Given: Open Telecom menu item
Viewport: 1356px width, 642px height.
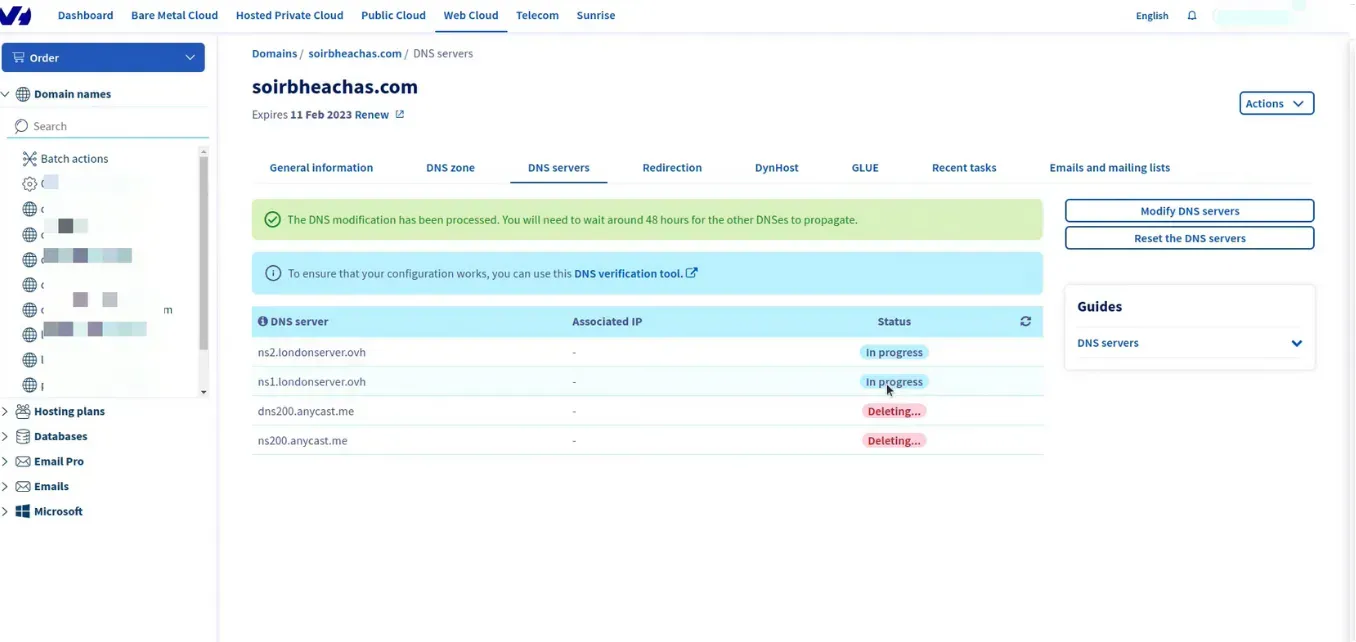Looking at the screenshot, I should (537, 15).
